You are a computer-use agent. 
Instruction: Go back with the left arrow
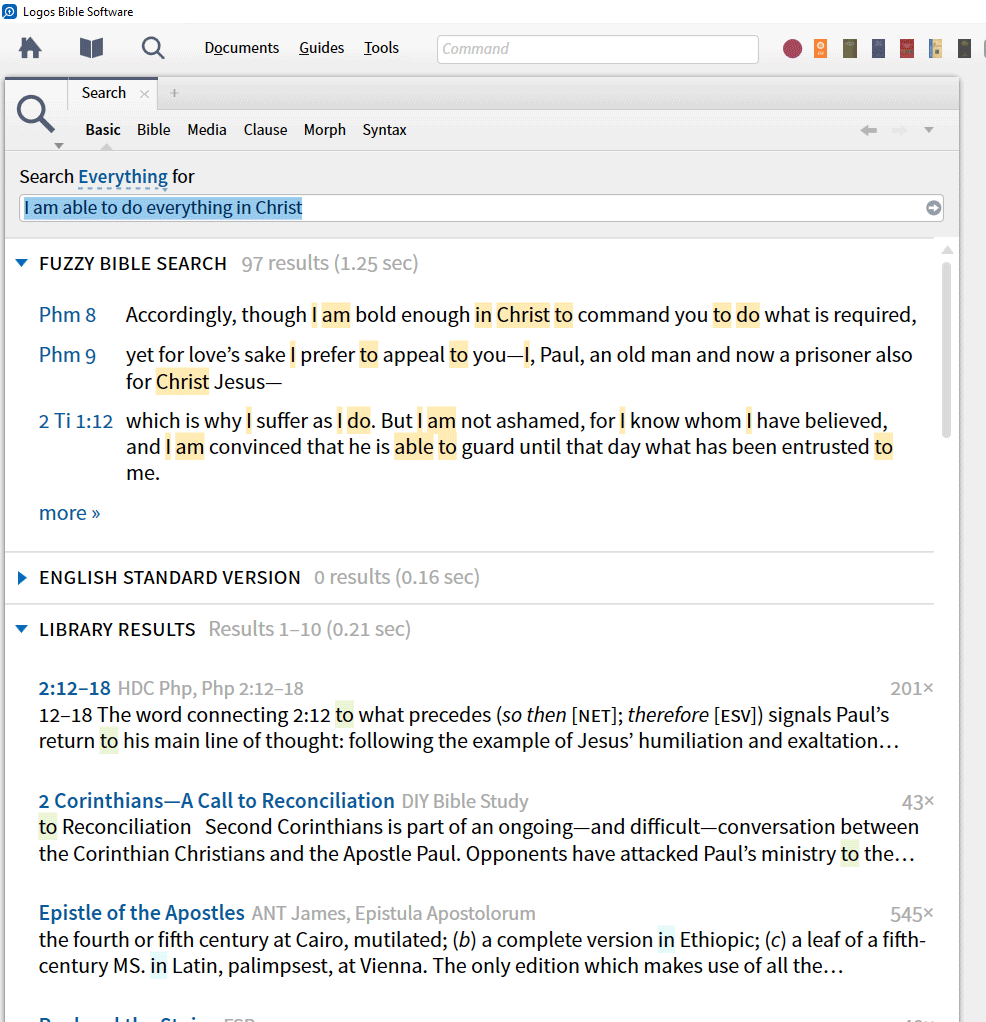click(x=868, y=130)
